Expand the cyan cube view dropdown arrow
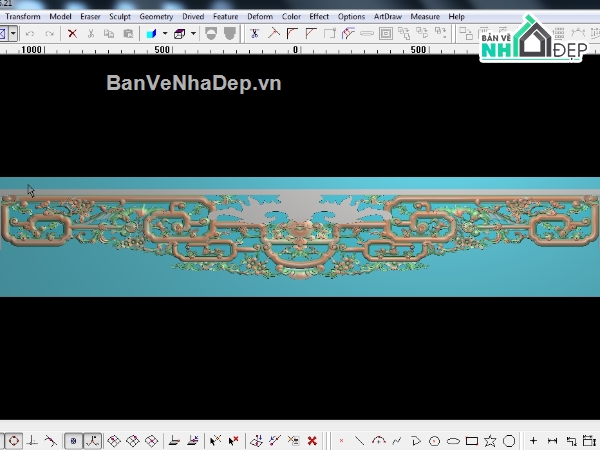This screenshot has height=450, width=600. (165, 34)
